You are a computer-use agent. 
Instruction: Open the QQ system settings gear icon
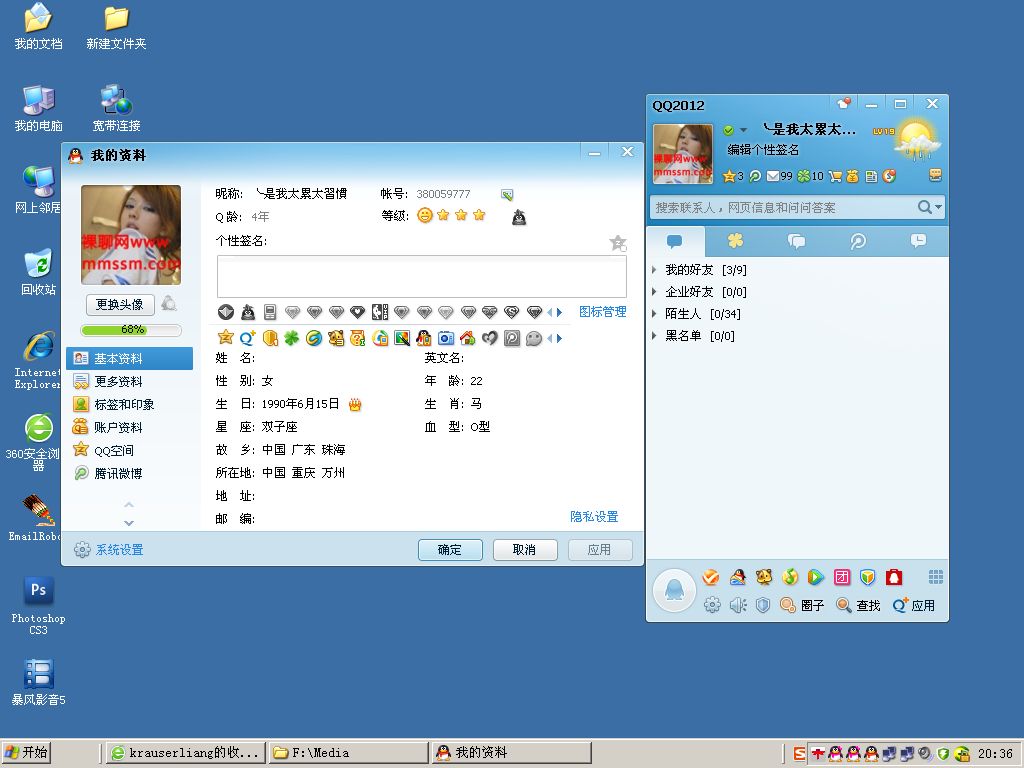click(x=712, y=605)
